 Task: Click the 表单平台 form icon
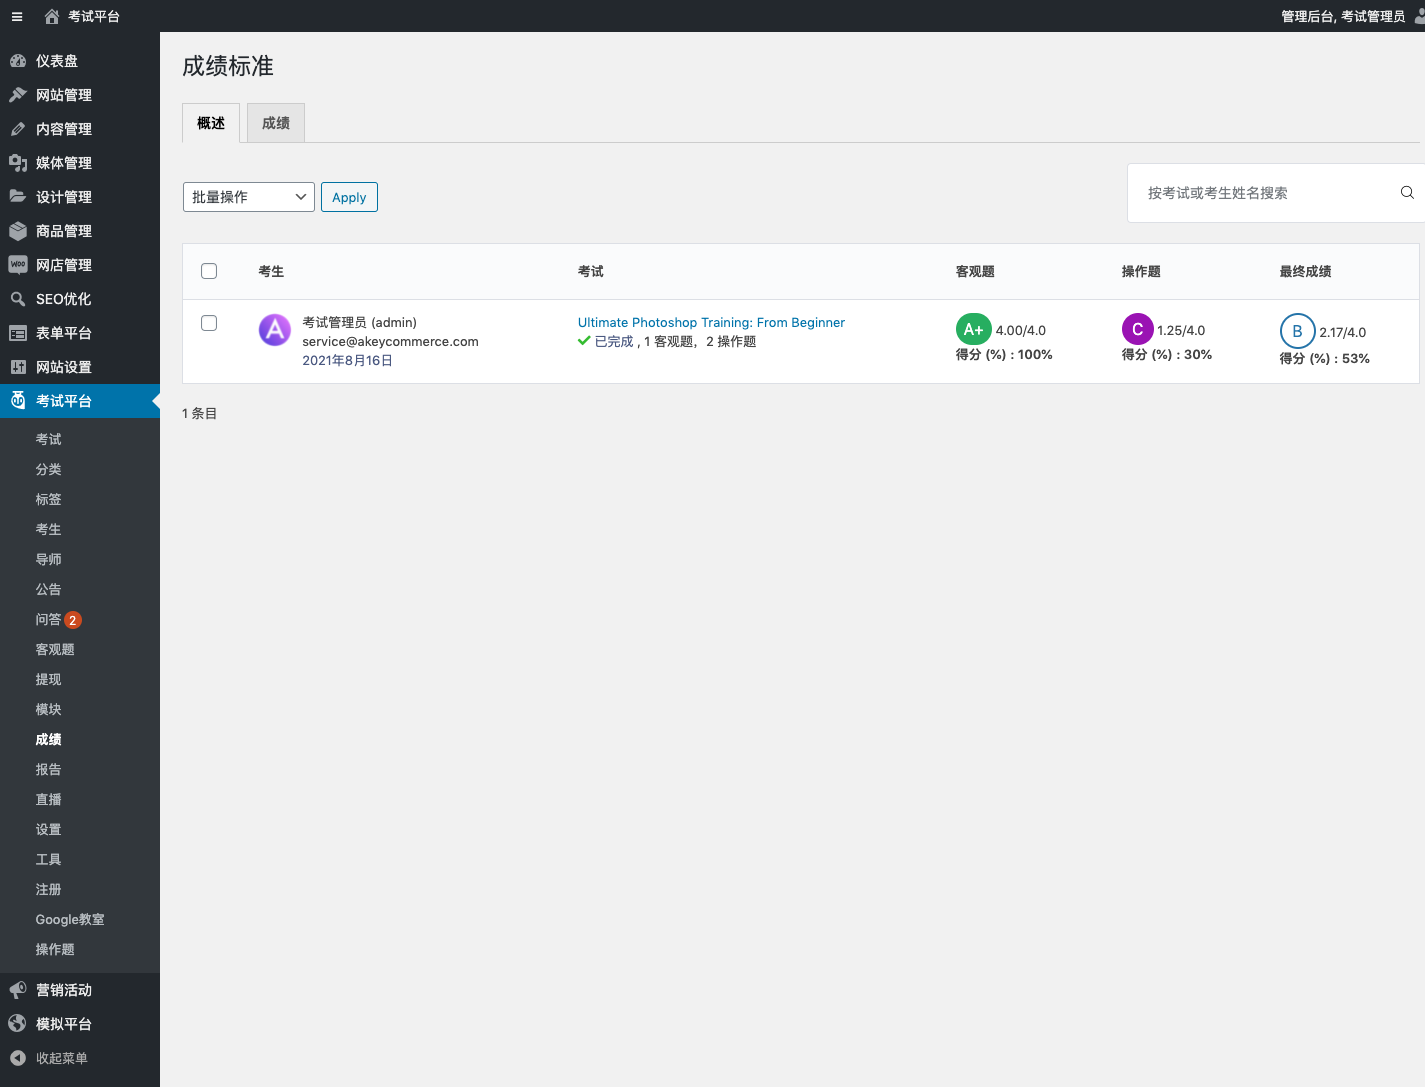point(18,333)
